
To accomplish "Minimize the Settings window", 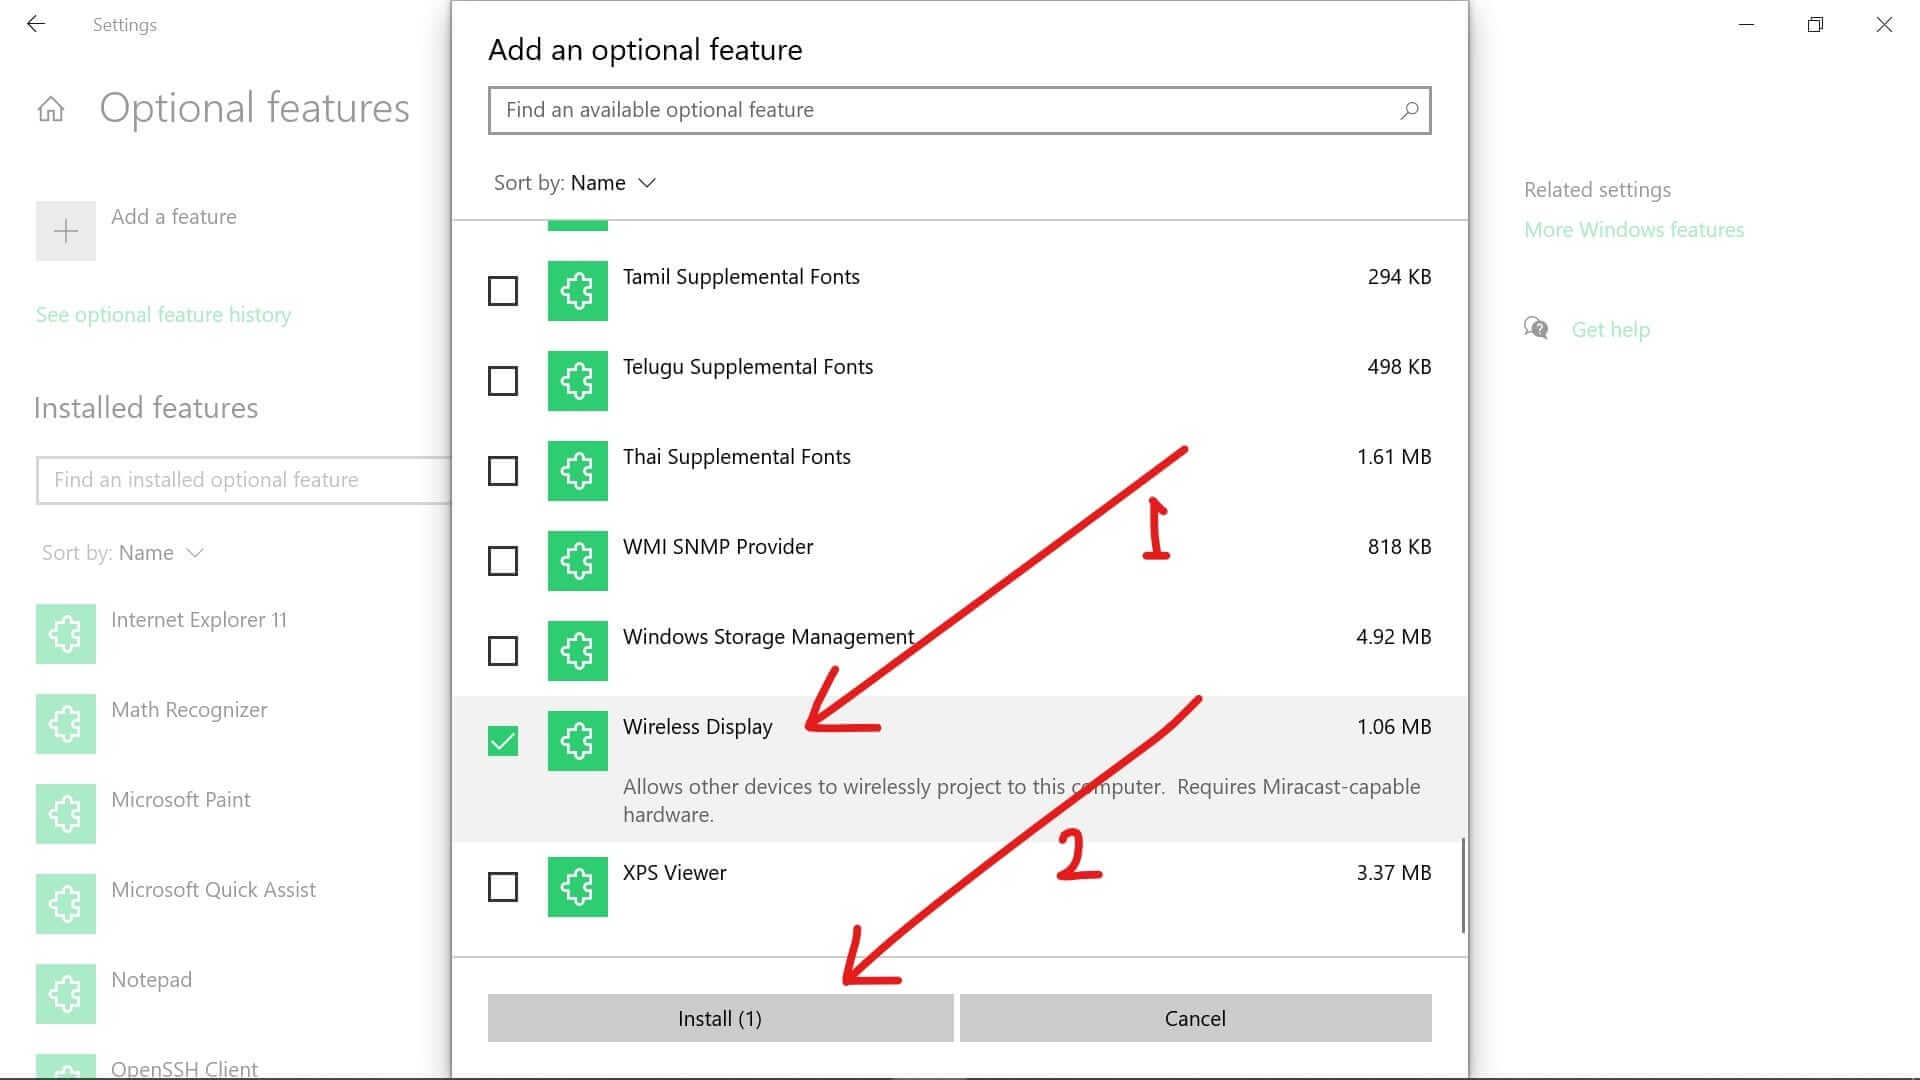I will click(x=1746, y=24).
